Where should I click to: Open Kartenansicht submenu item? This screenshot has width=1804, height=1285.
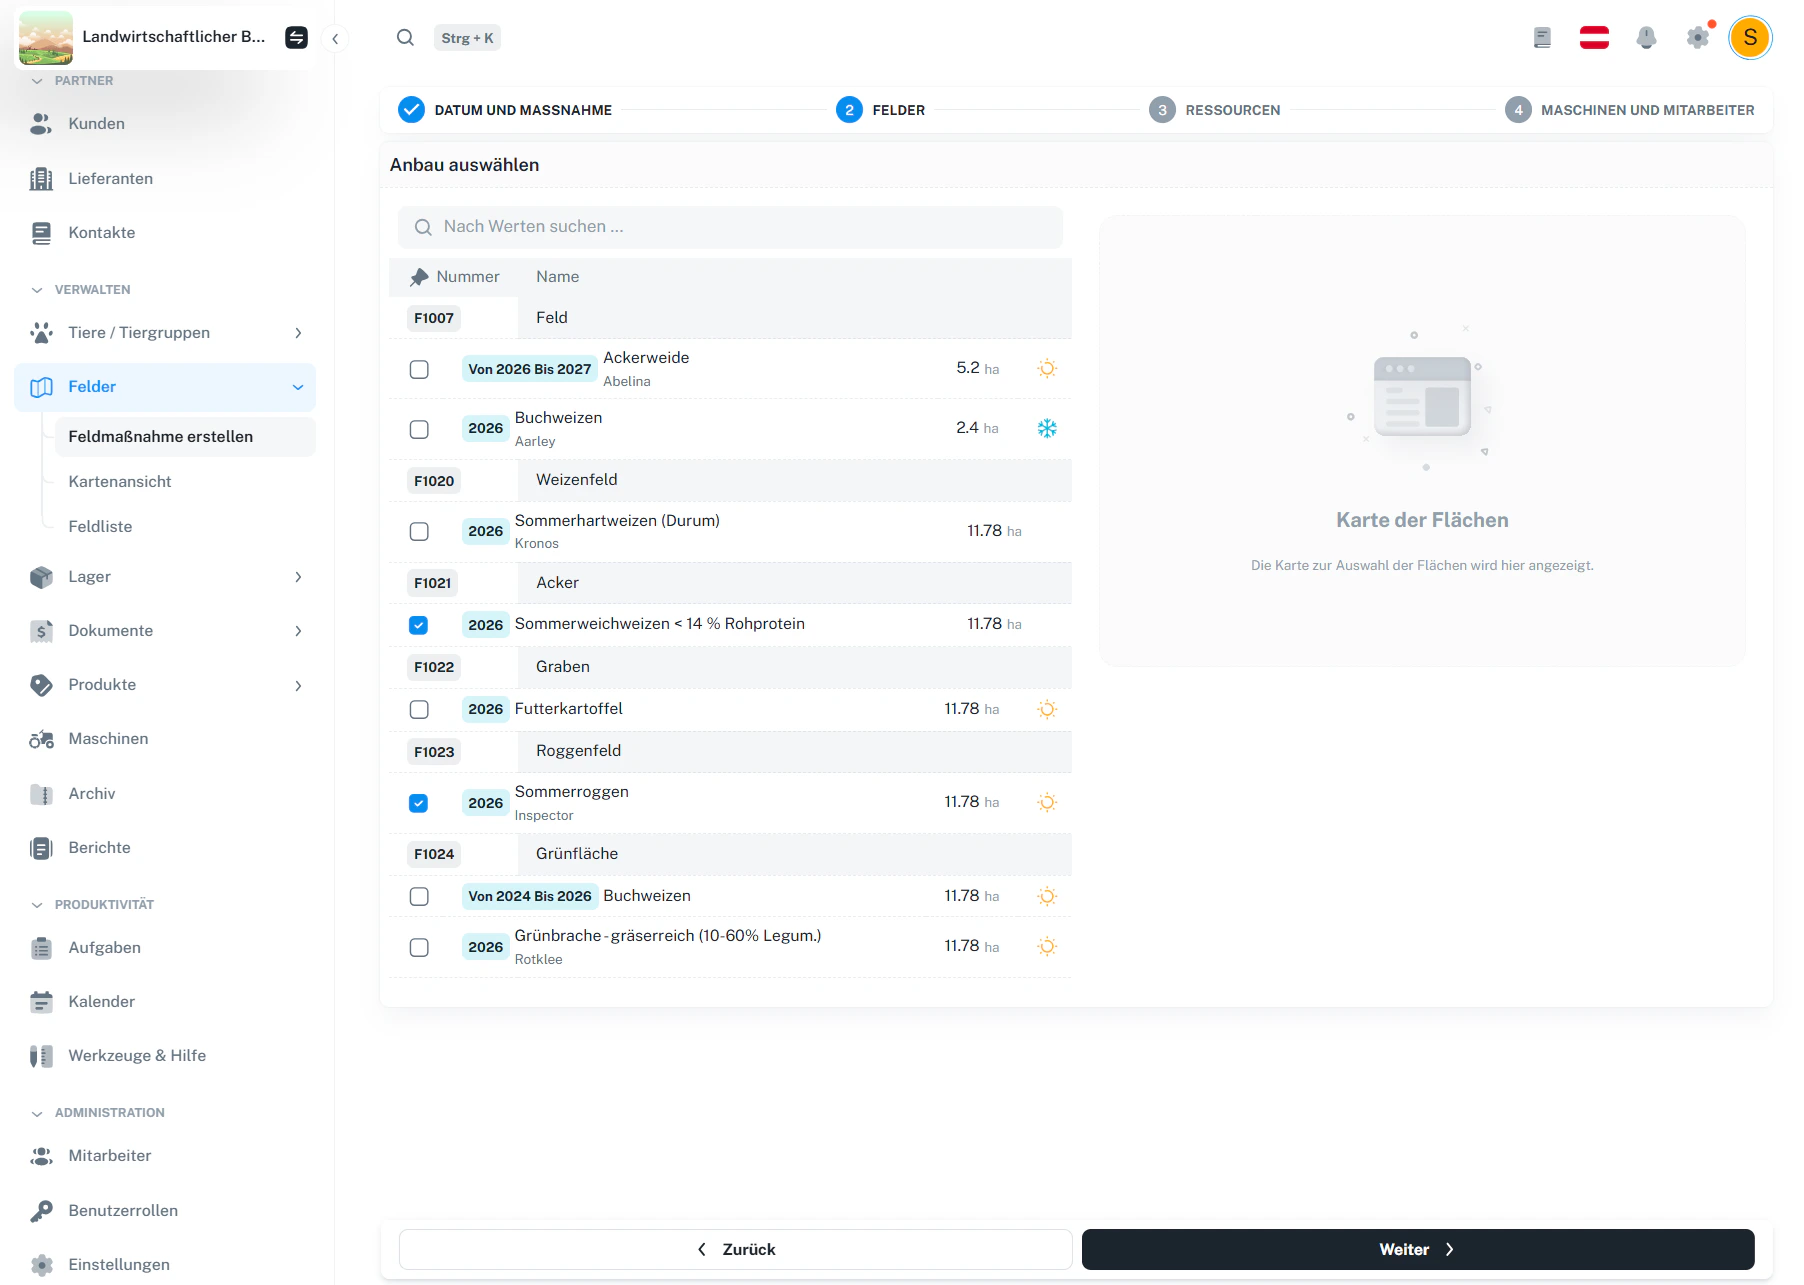(120, 482)
